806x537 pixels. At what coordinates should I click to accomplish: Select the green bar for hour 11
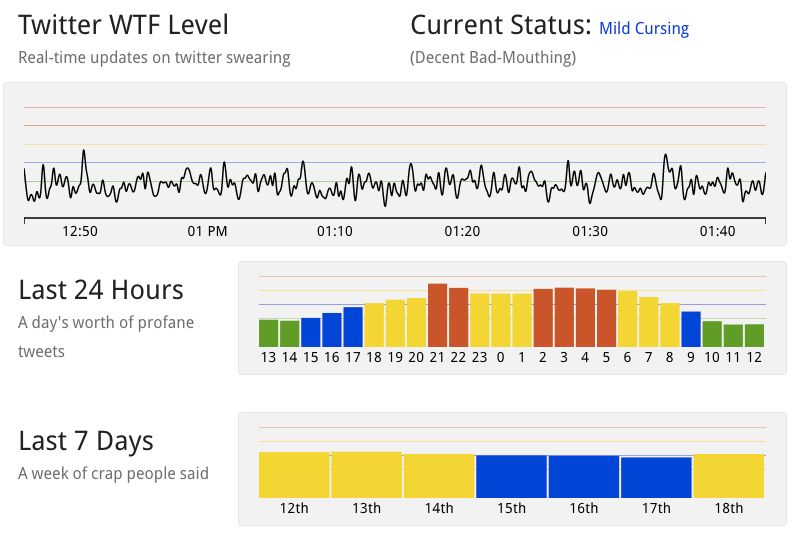[x=733, y=336]
